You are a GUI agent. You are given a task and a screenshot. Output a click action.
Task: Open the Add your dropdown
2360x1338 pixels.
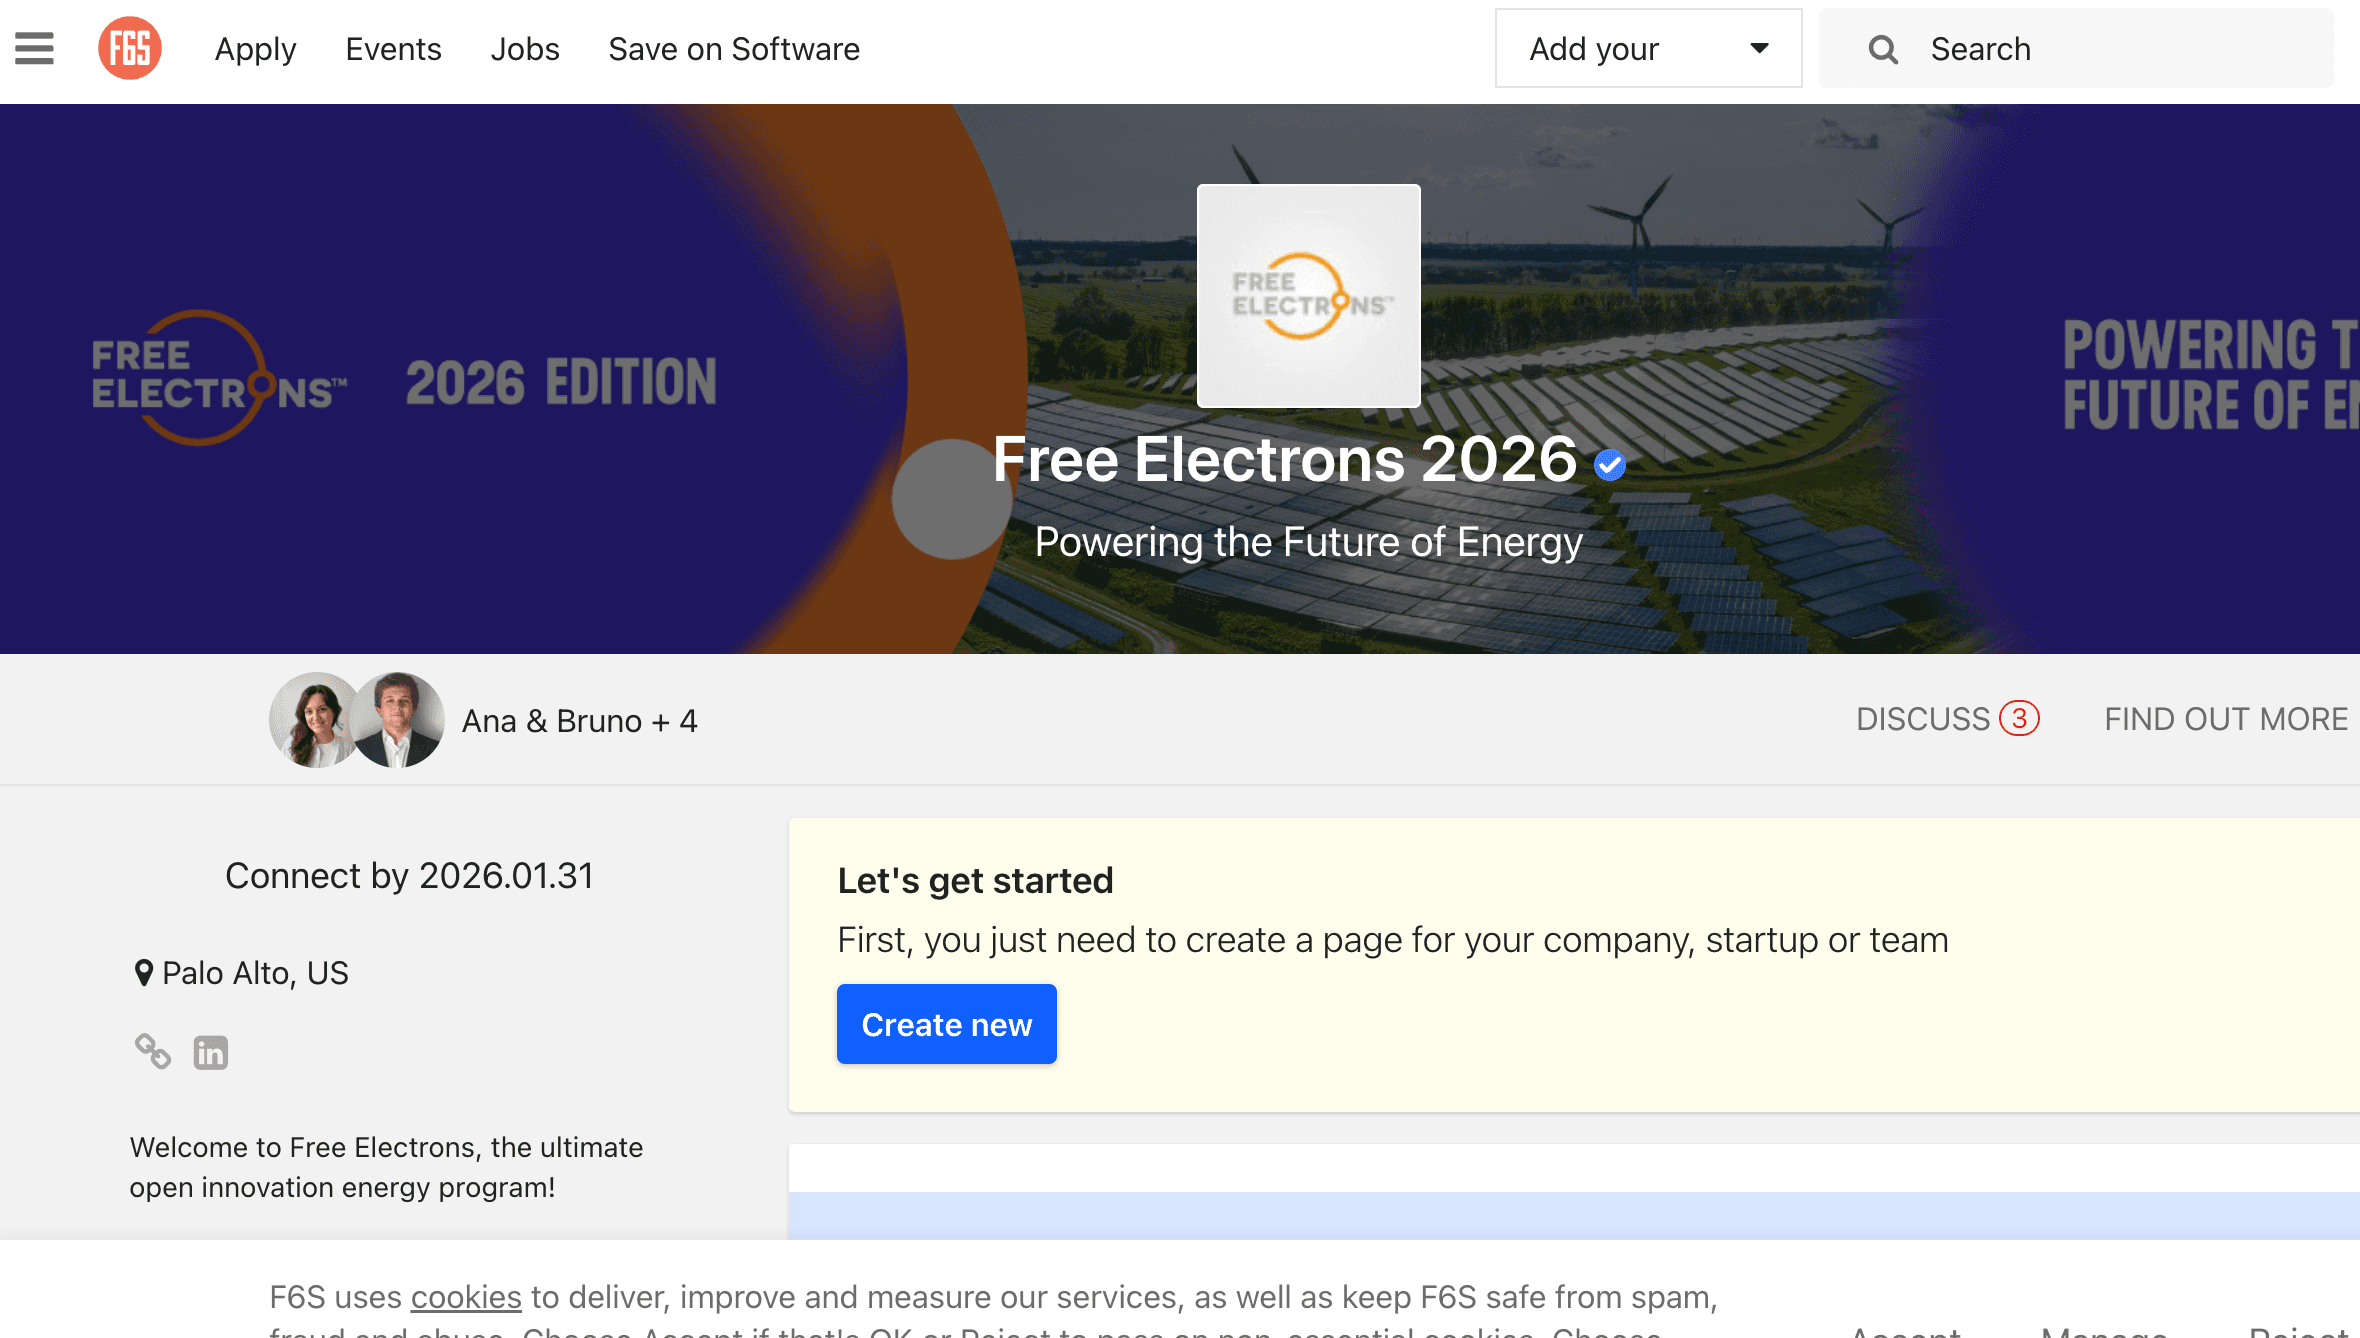pyautogui.click(x=1647, y=48)
